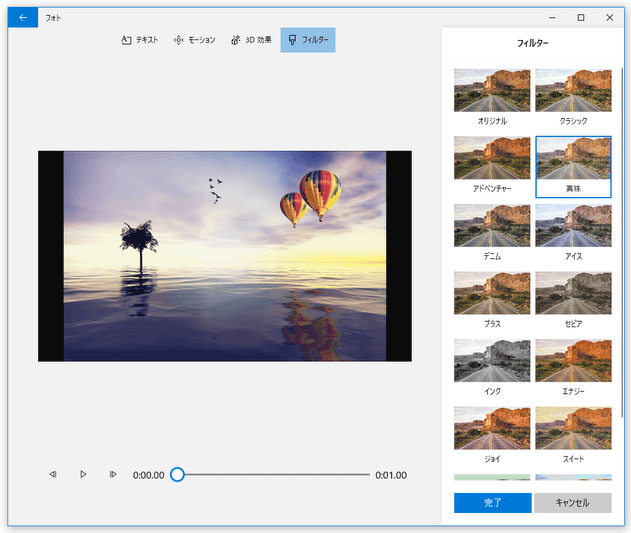Pick the アイス filter thumbnail

point(573,226)
